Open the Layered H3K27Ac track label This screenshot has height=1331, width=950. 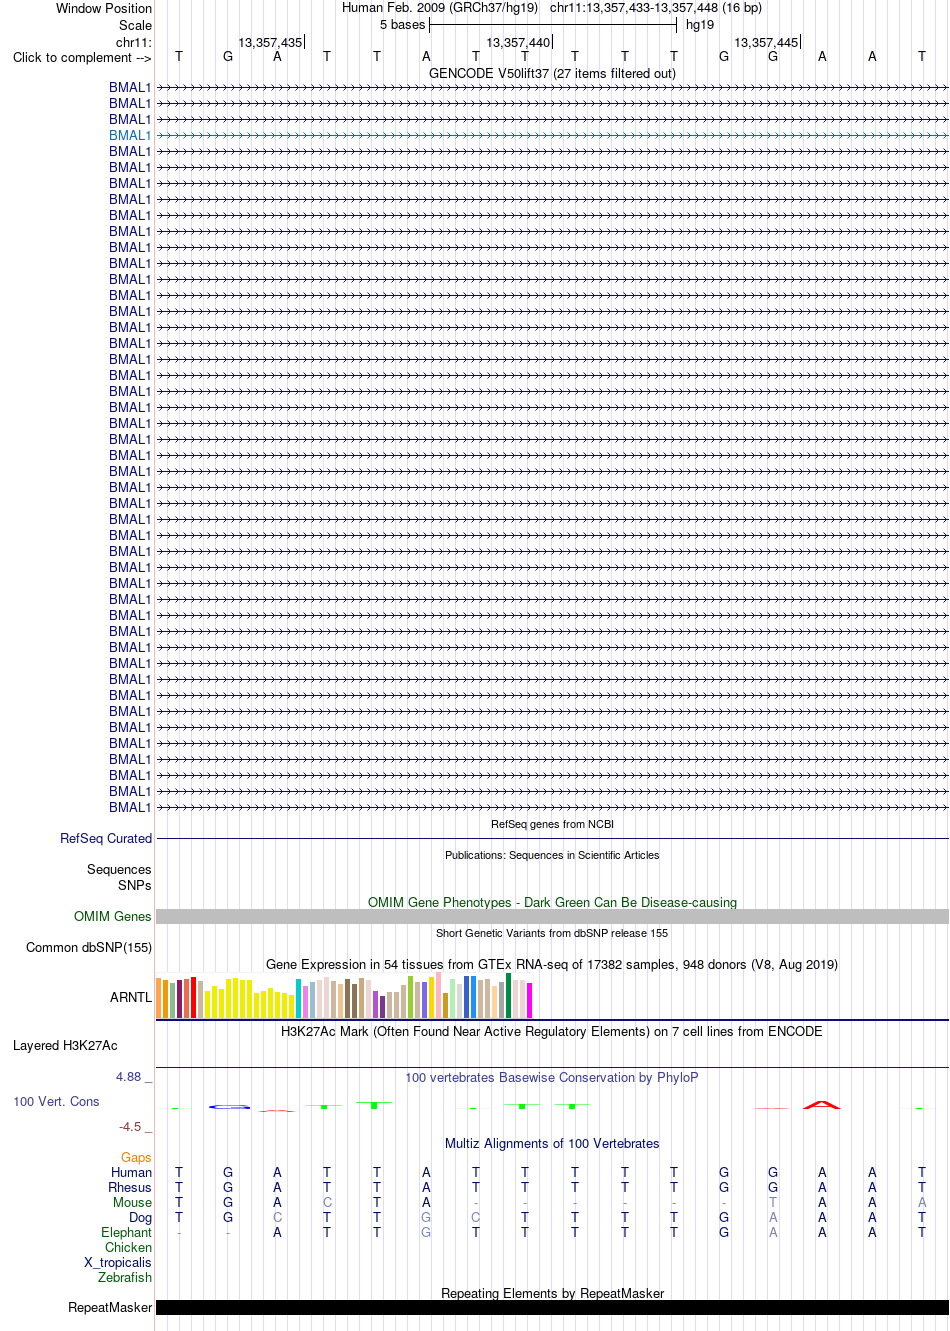(65, 1045)
